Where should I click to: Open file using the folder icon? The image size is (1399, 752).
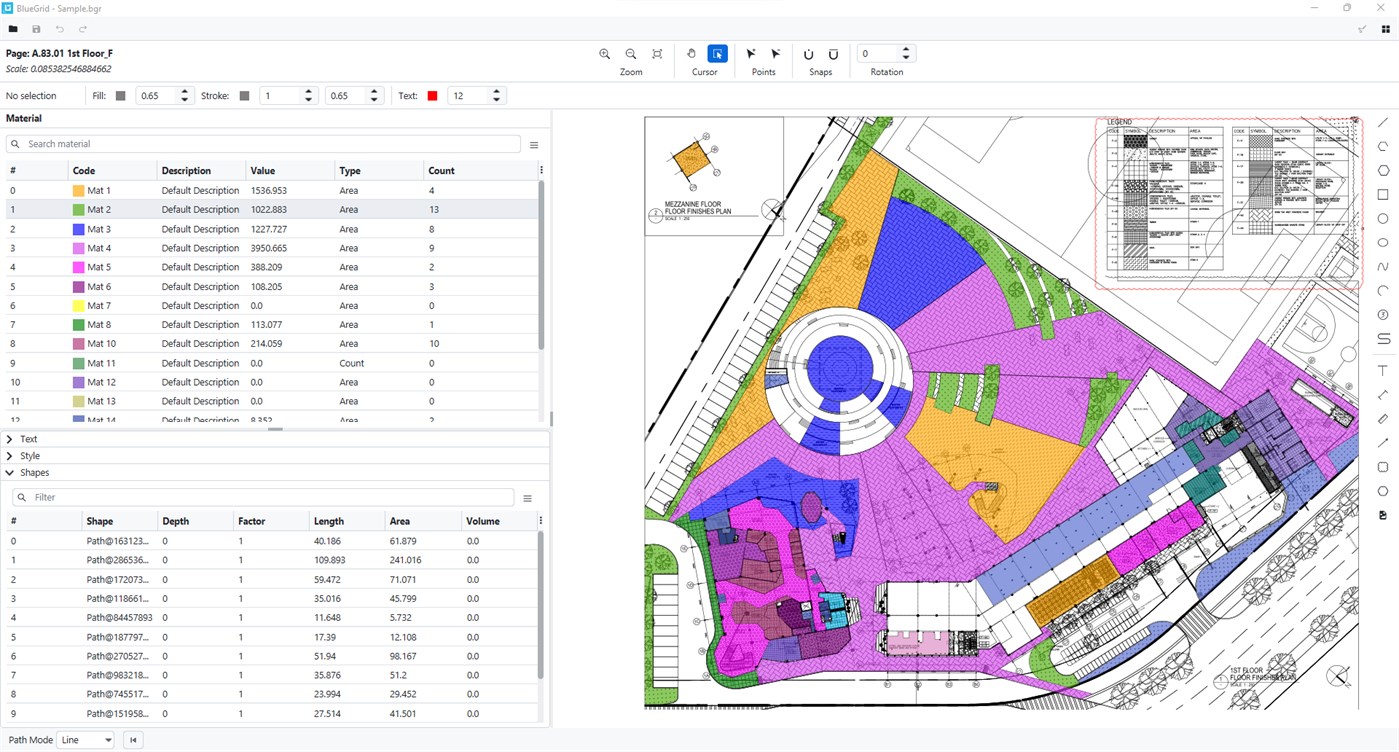[x=13, y=29]
